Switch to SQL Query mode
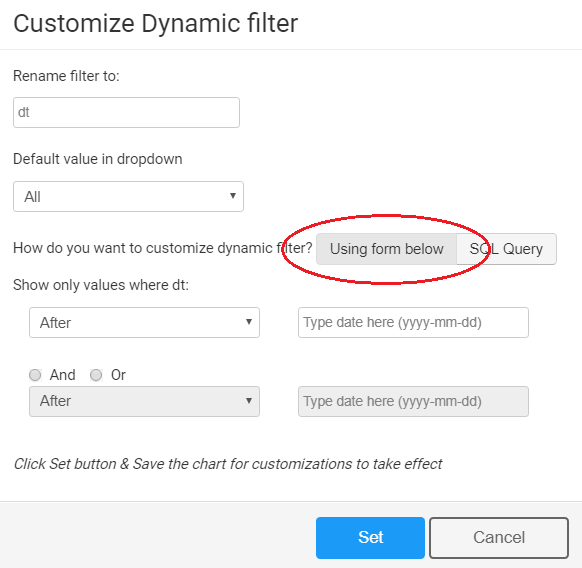Viewport: 582px width, 568px height. (x=506, y=249)
